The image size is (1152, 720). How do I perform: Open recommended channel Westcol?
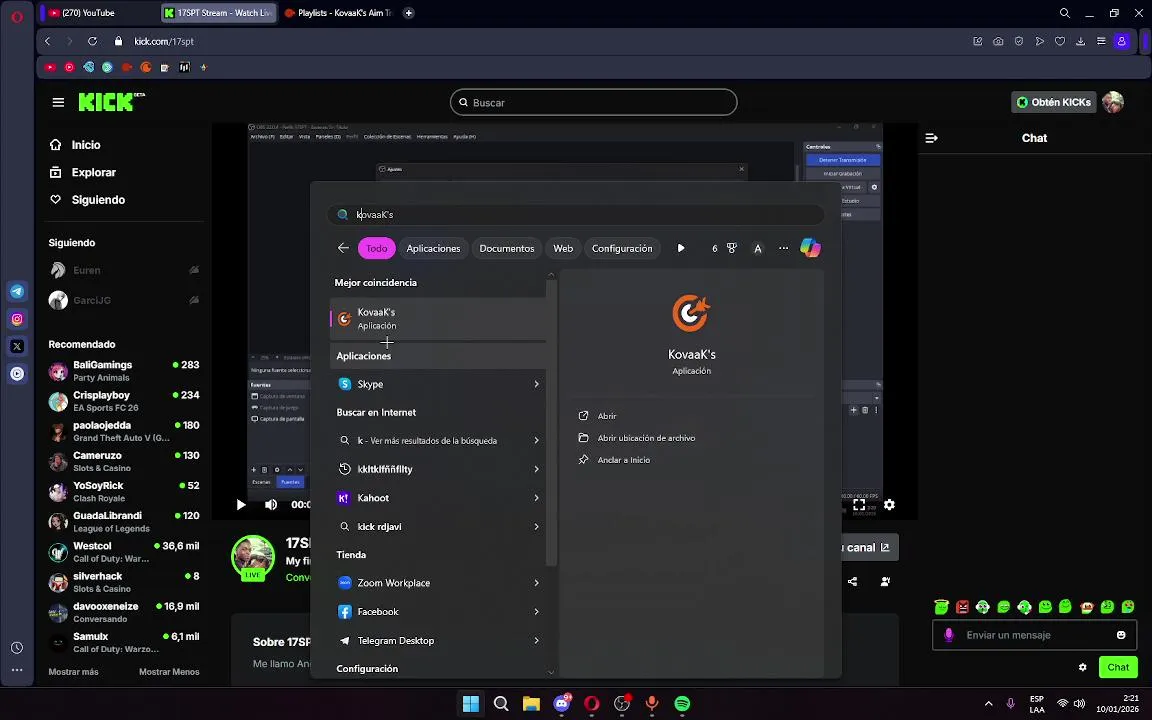123,552
